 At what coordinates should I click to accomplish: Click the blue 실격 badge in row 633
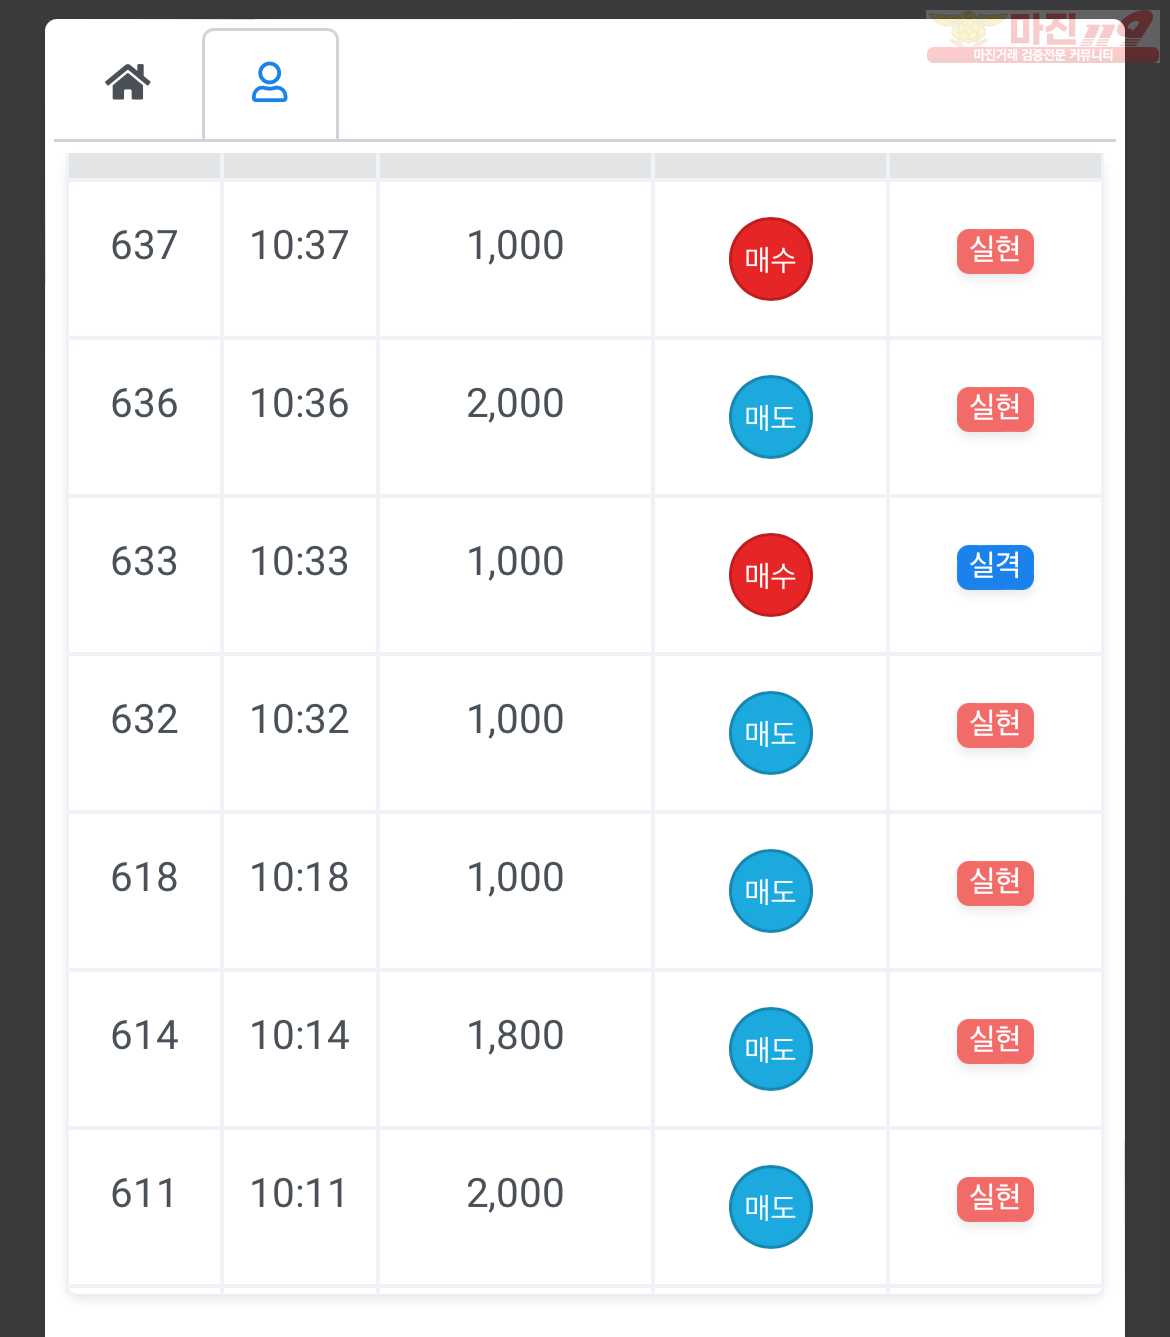pyautogui.click(x=995, y=566)
